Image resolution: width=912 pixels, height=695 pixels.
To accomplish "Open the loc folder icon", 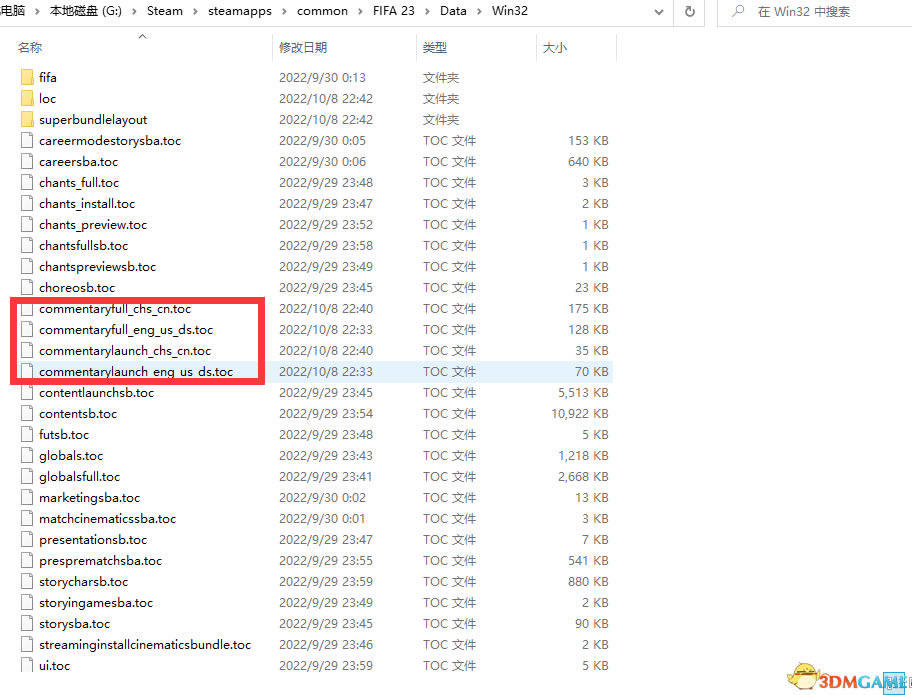I will tap(27, 98).
